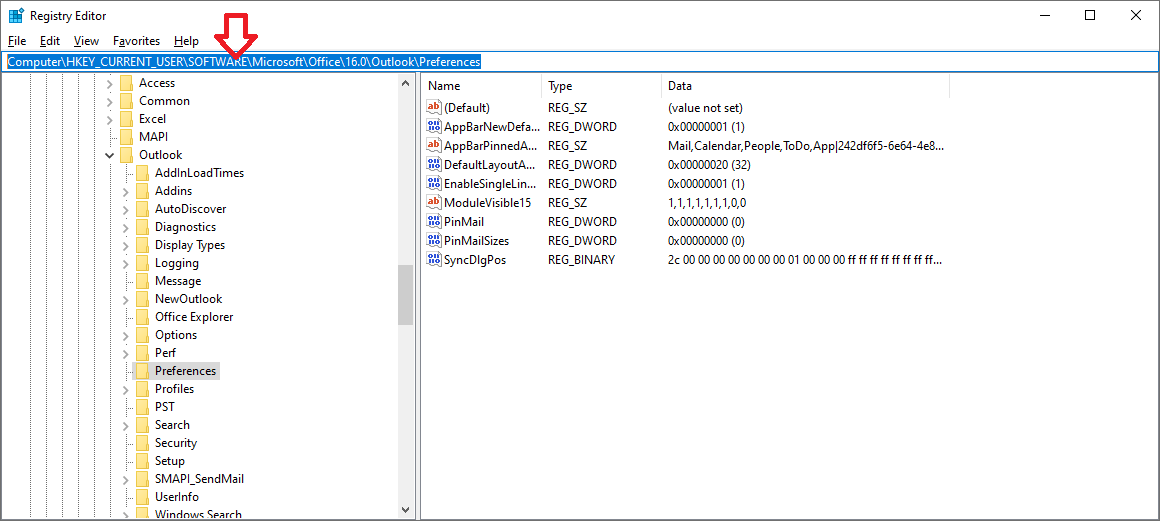Select the DefaultLayoutA... DWORD value icon
The height and width of the screenshot is (521, 1160).
click(434, 164)
